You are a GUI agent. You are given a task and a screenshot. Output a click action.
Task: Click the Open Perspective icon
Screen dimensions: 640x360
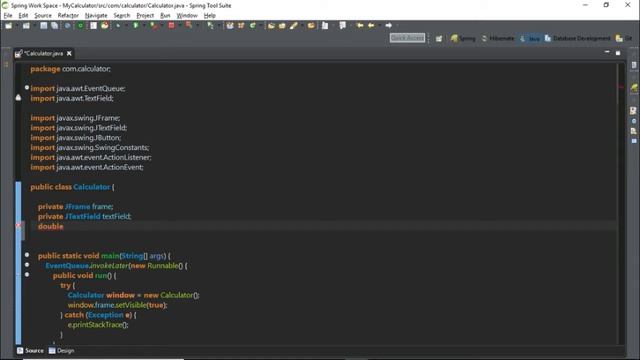[x=439, y=38]
